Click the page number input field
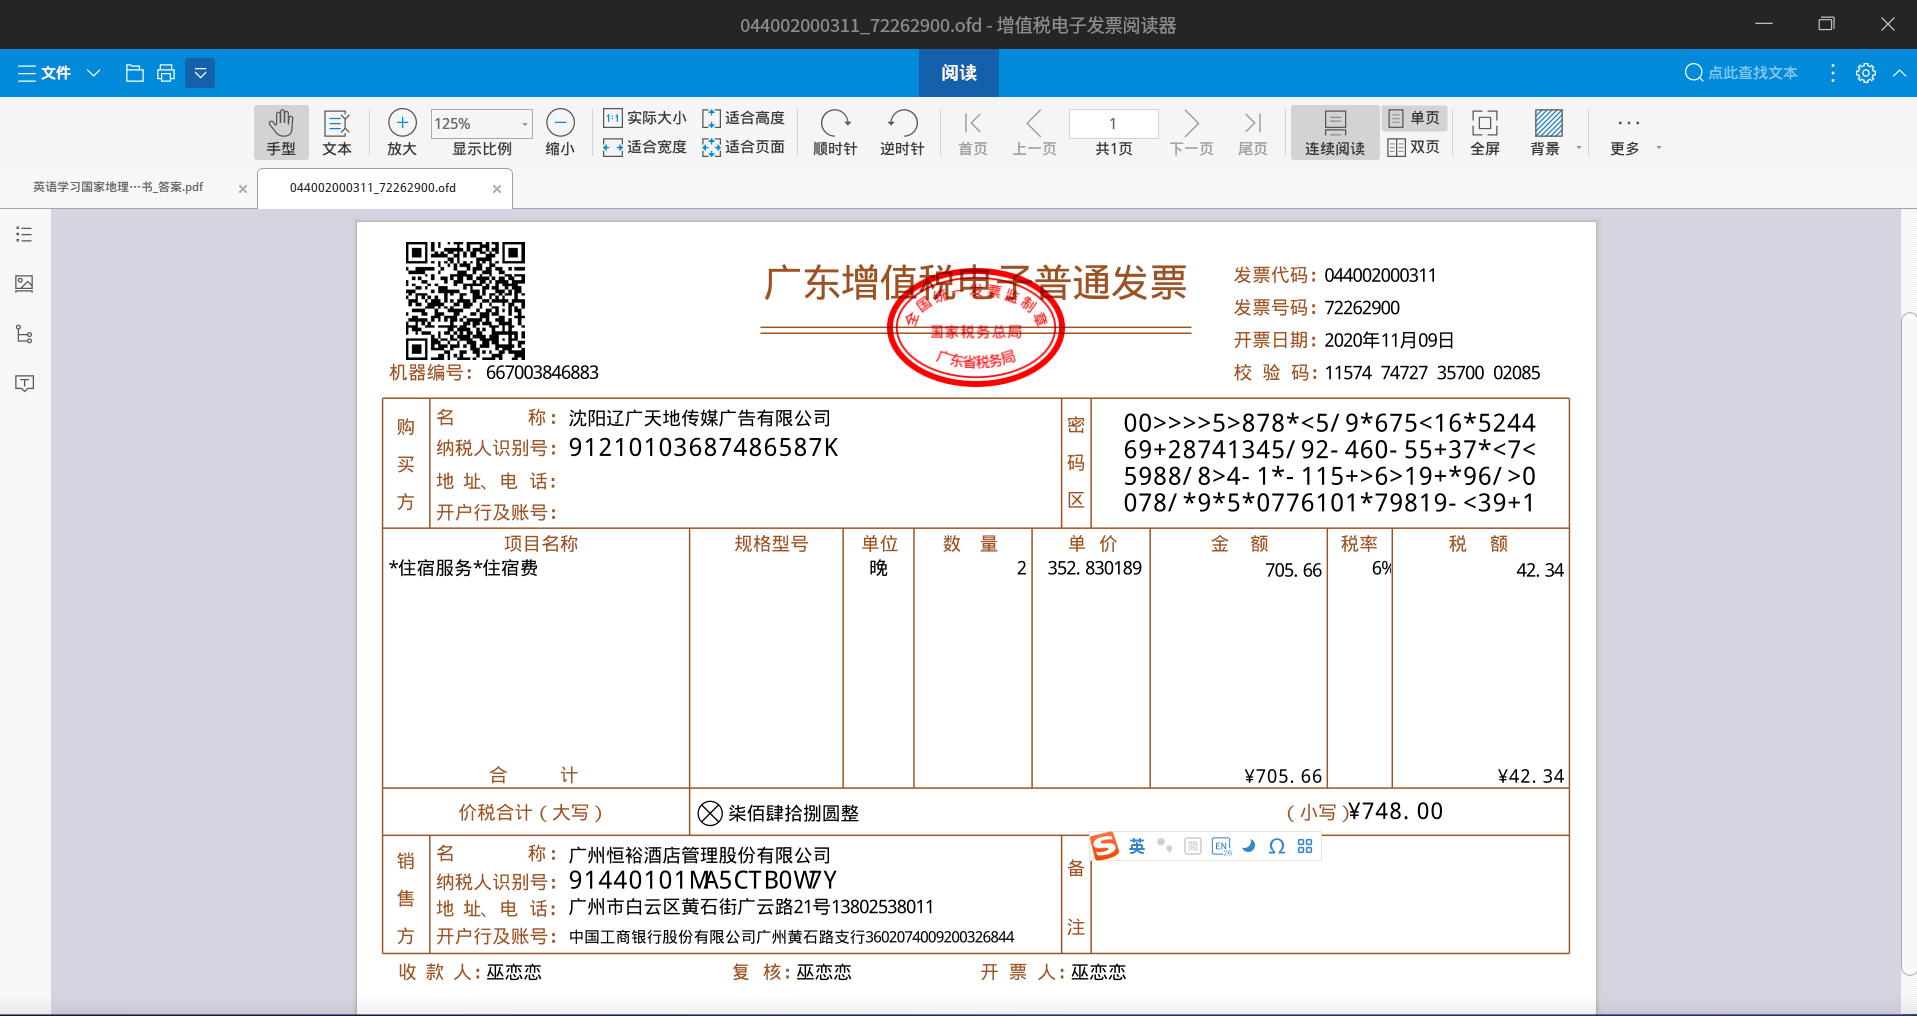The image size is (1917, 1016). click(x=1113, y=123)
